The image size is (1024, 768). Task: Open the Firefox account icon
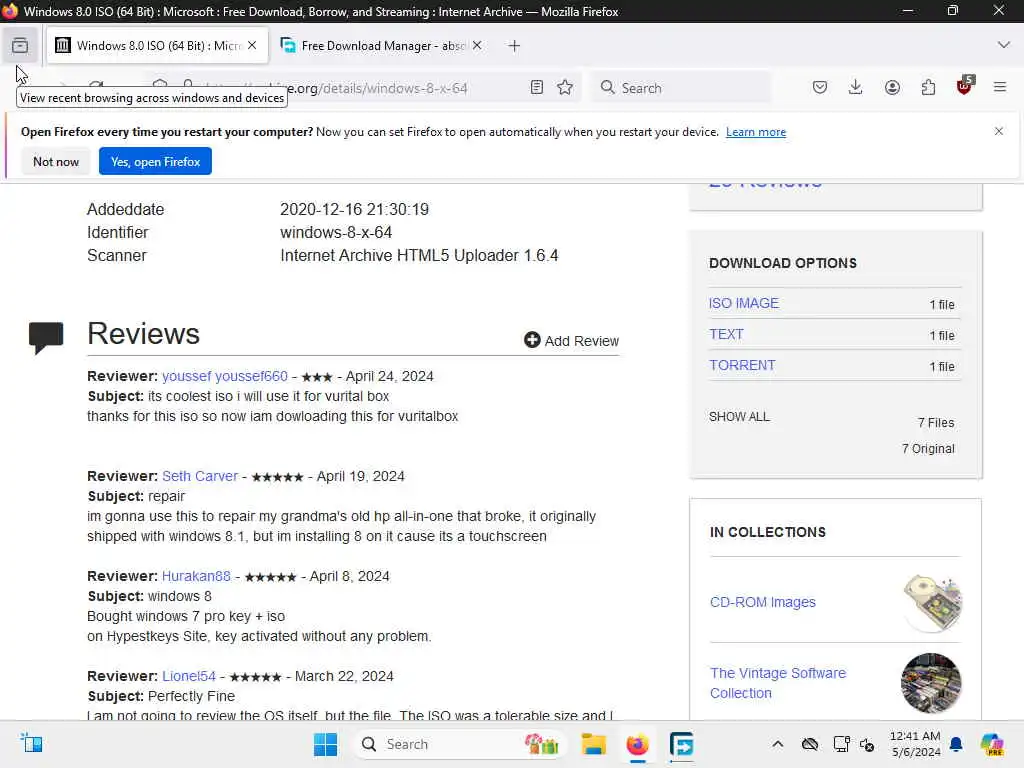tap(892, 88)
